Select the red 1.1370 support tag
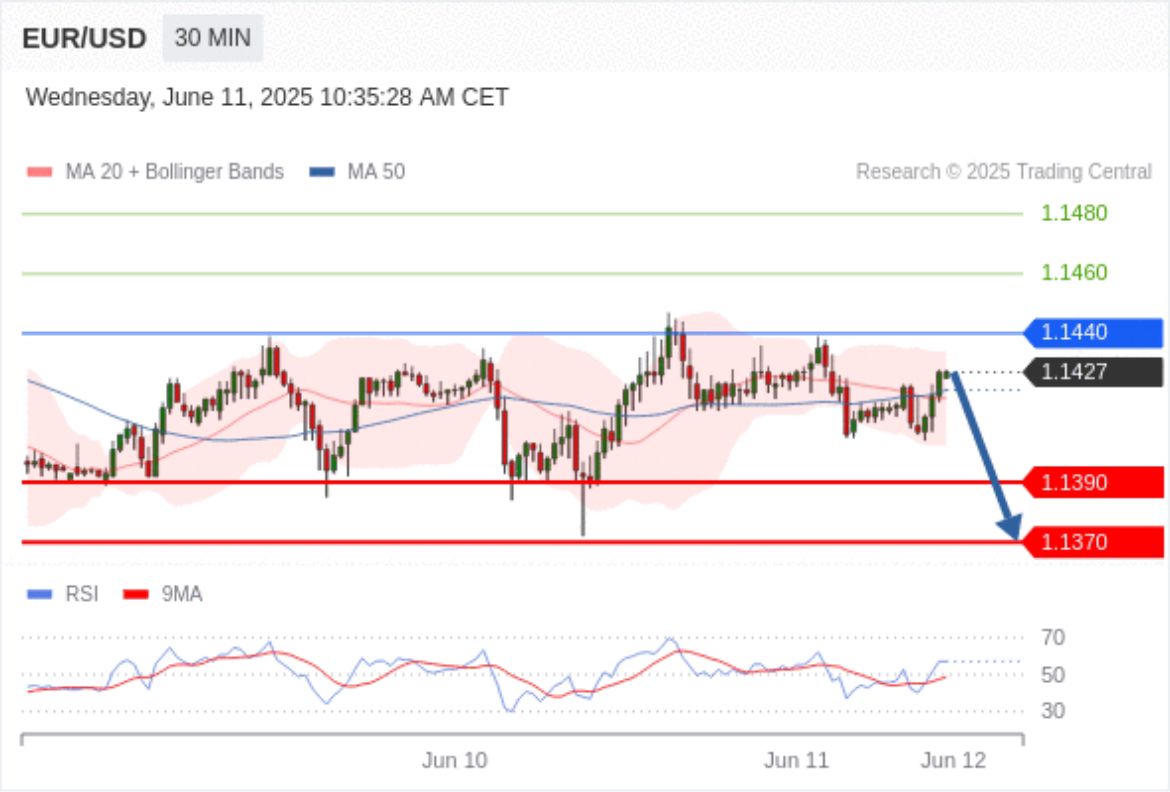The height and width of the screenshot is (792, 1170). point(1092,542)
